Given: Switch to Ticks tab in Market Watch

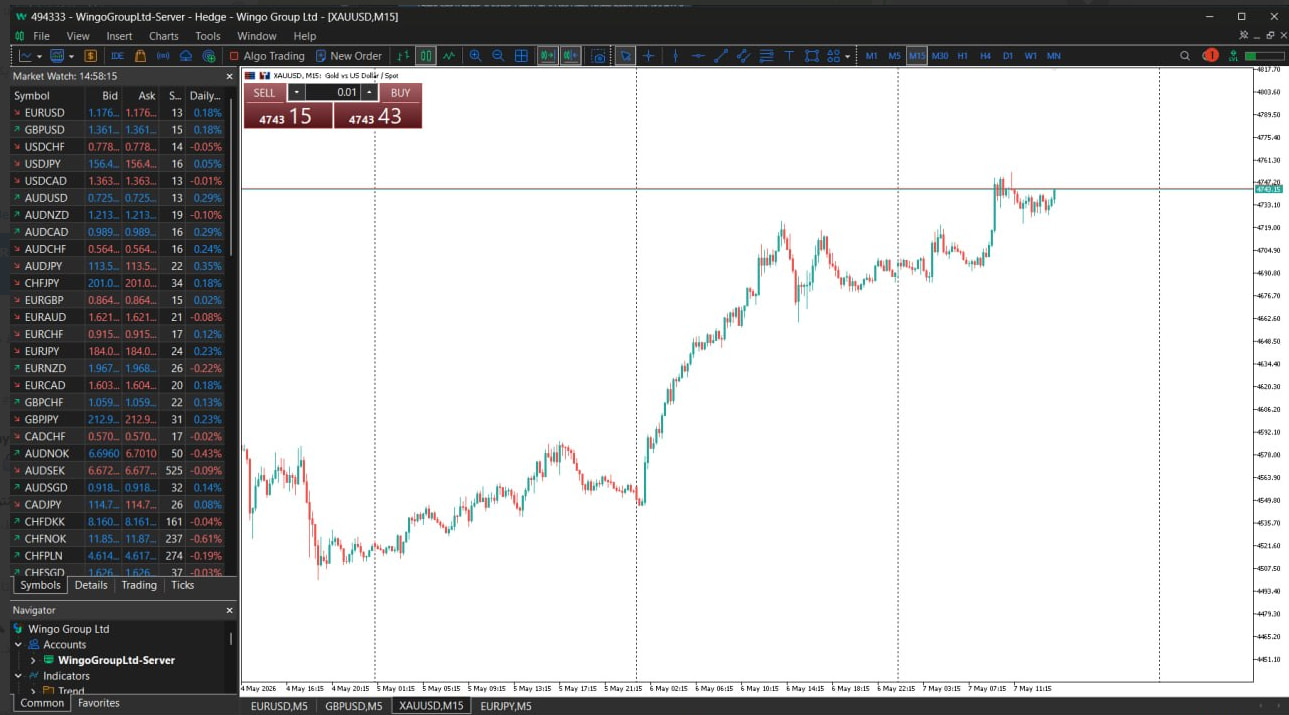Looking at the screenshot, I should tap(182, 585).
